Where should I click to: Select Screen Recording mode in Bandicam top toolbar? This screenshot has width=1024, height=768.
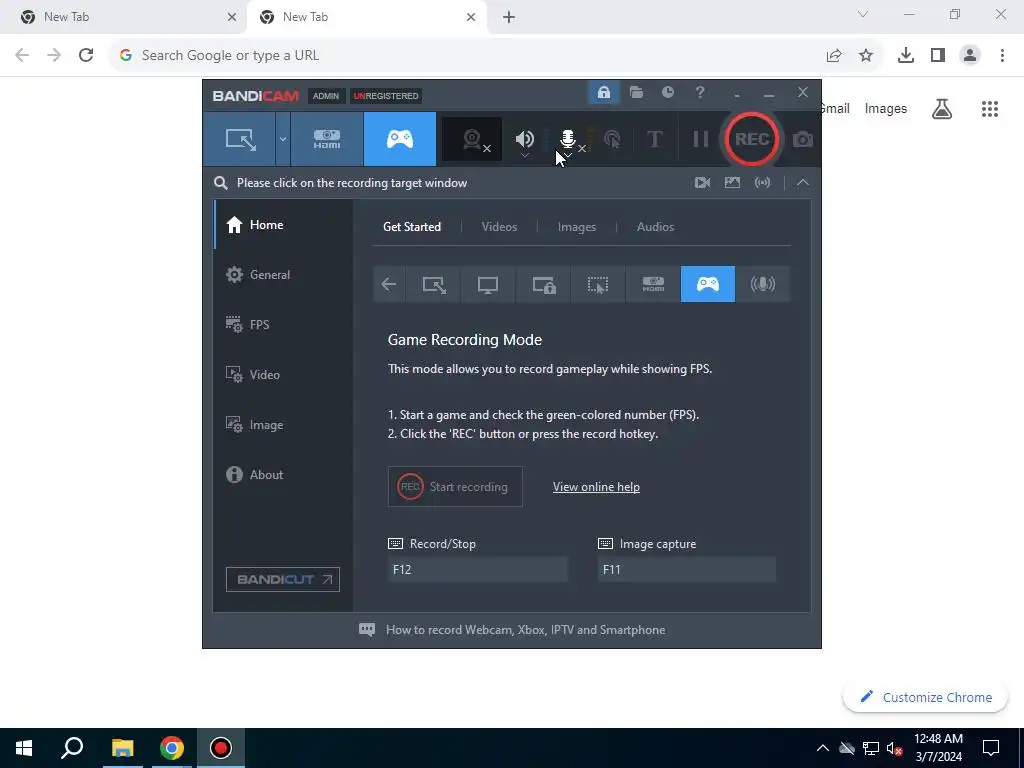(x=240, y=139)
